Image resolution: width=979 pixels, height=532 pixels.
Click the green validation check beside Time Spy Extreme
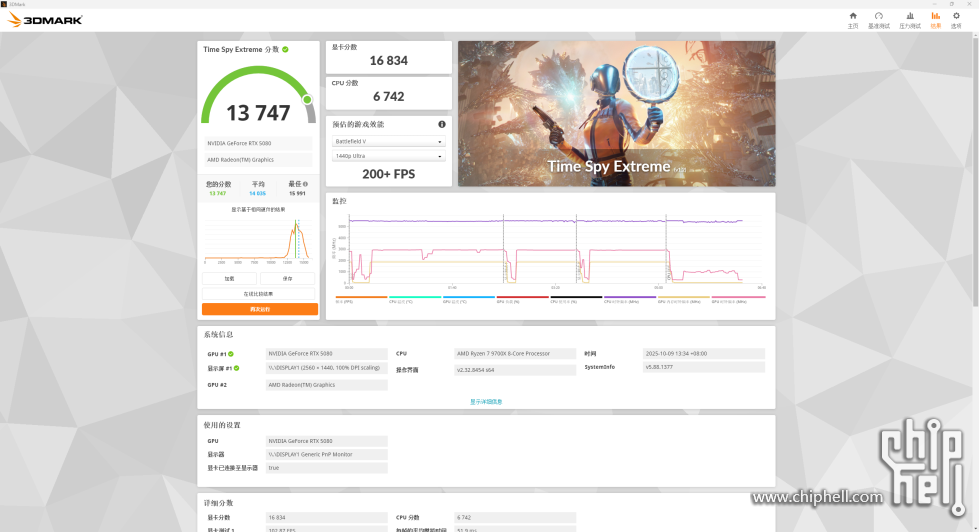click(285, 49)
